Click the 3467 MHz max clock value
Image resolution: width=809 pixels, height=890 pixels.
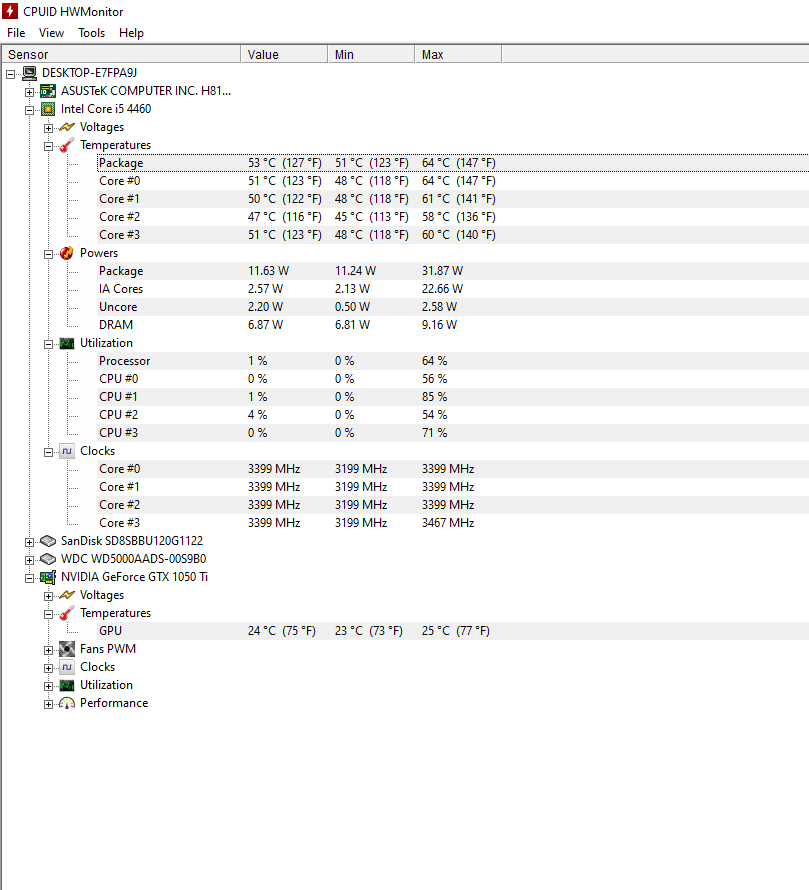coord(448,523)
